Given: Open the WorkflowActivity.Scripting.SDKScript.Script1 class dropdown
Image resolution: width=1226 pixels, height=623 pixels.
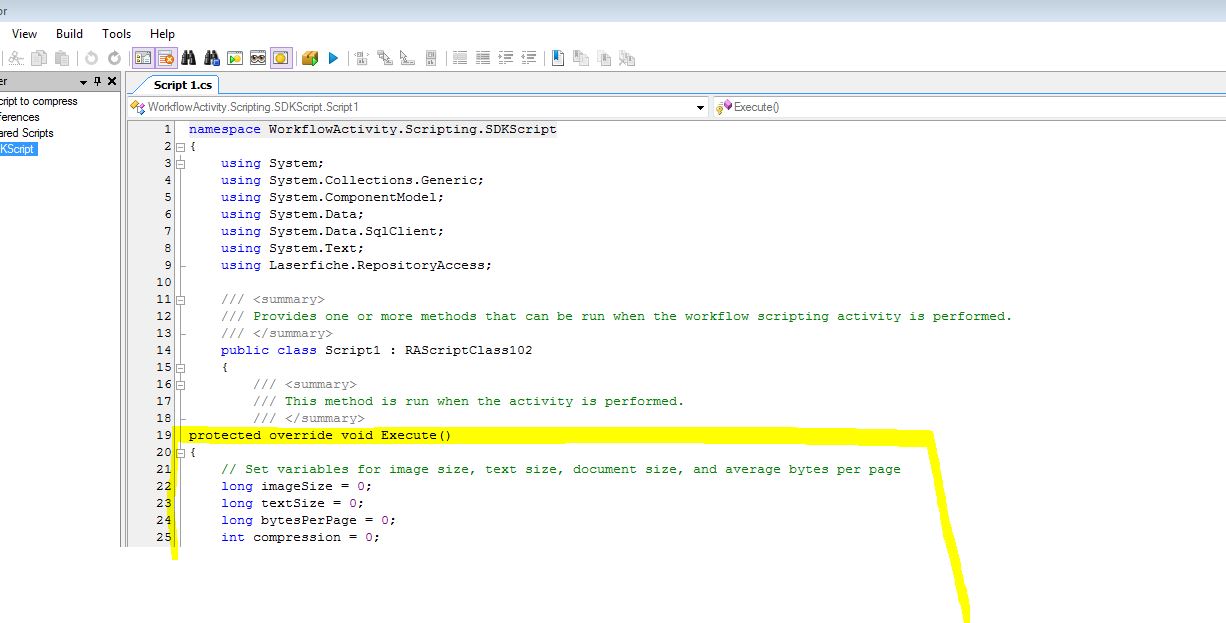Looking at the screenshot, I should pos(700,107).
